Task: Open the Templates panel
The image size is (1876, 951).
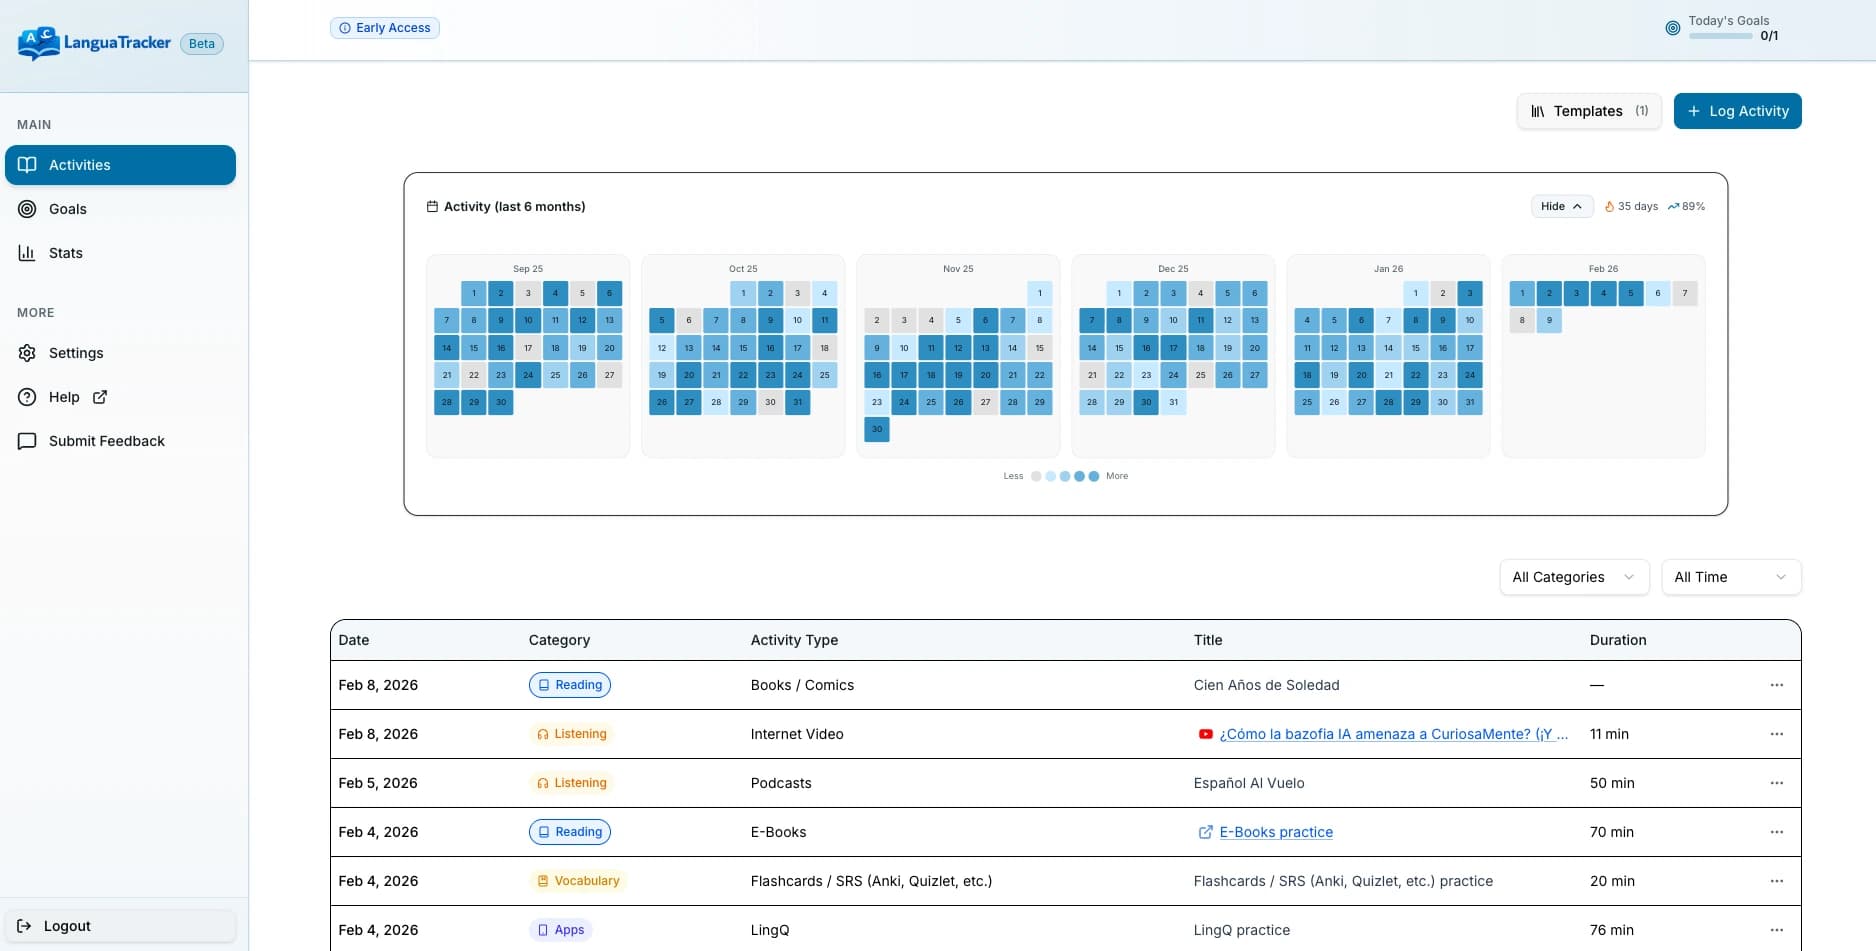Action: pyautogui.click(x=1588, y=111)
